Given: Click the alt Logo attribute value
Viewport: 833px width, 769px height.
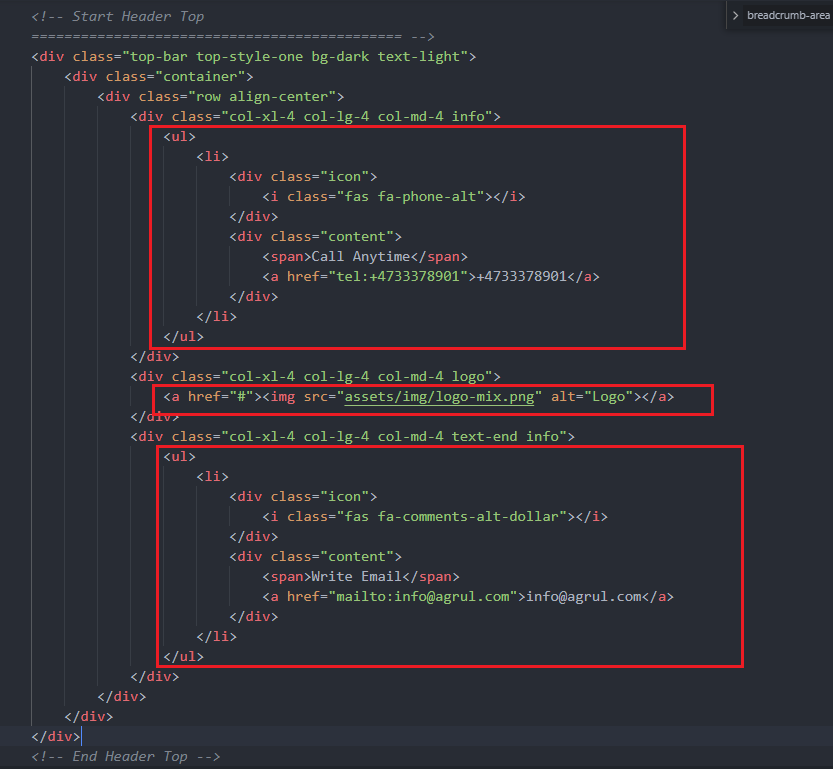Looking at the screenshot, I should tap(609, 397).
